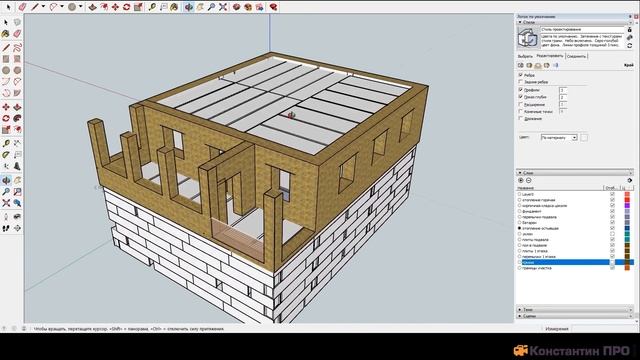Click the update style refresh icon
Viewport: 640px width, 360px height.
629,46
